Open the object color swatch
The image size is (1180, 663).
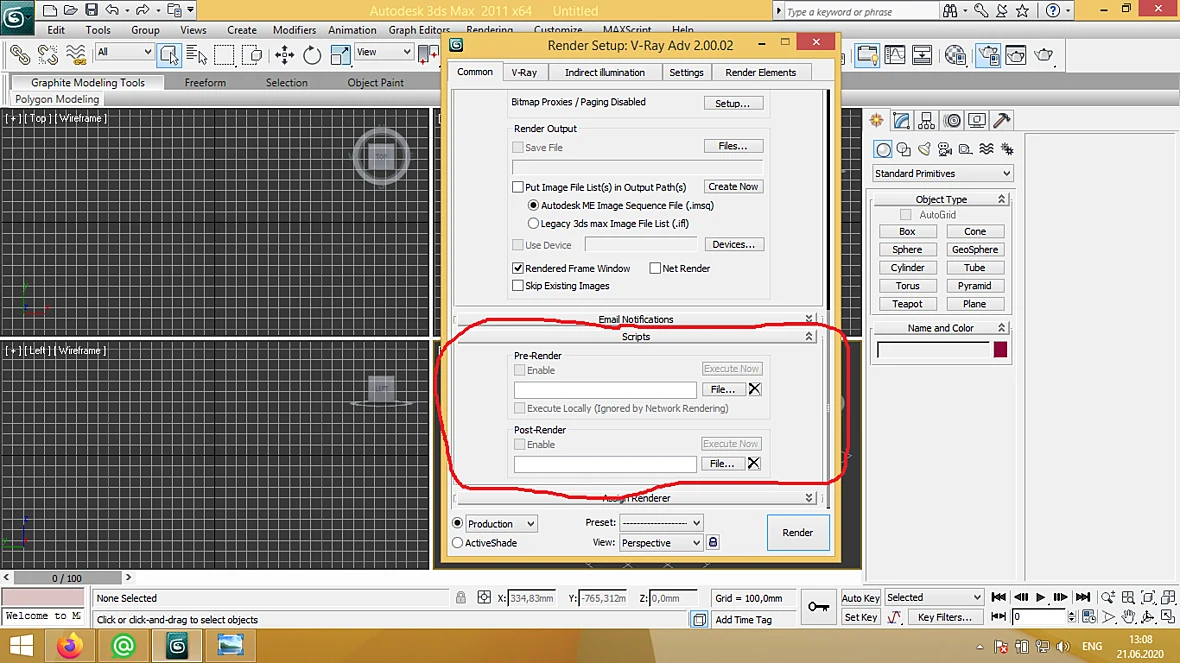pyautogui.click(x=1000, y=349)
